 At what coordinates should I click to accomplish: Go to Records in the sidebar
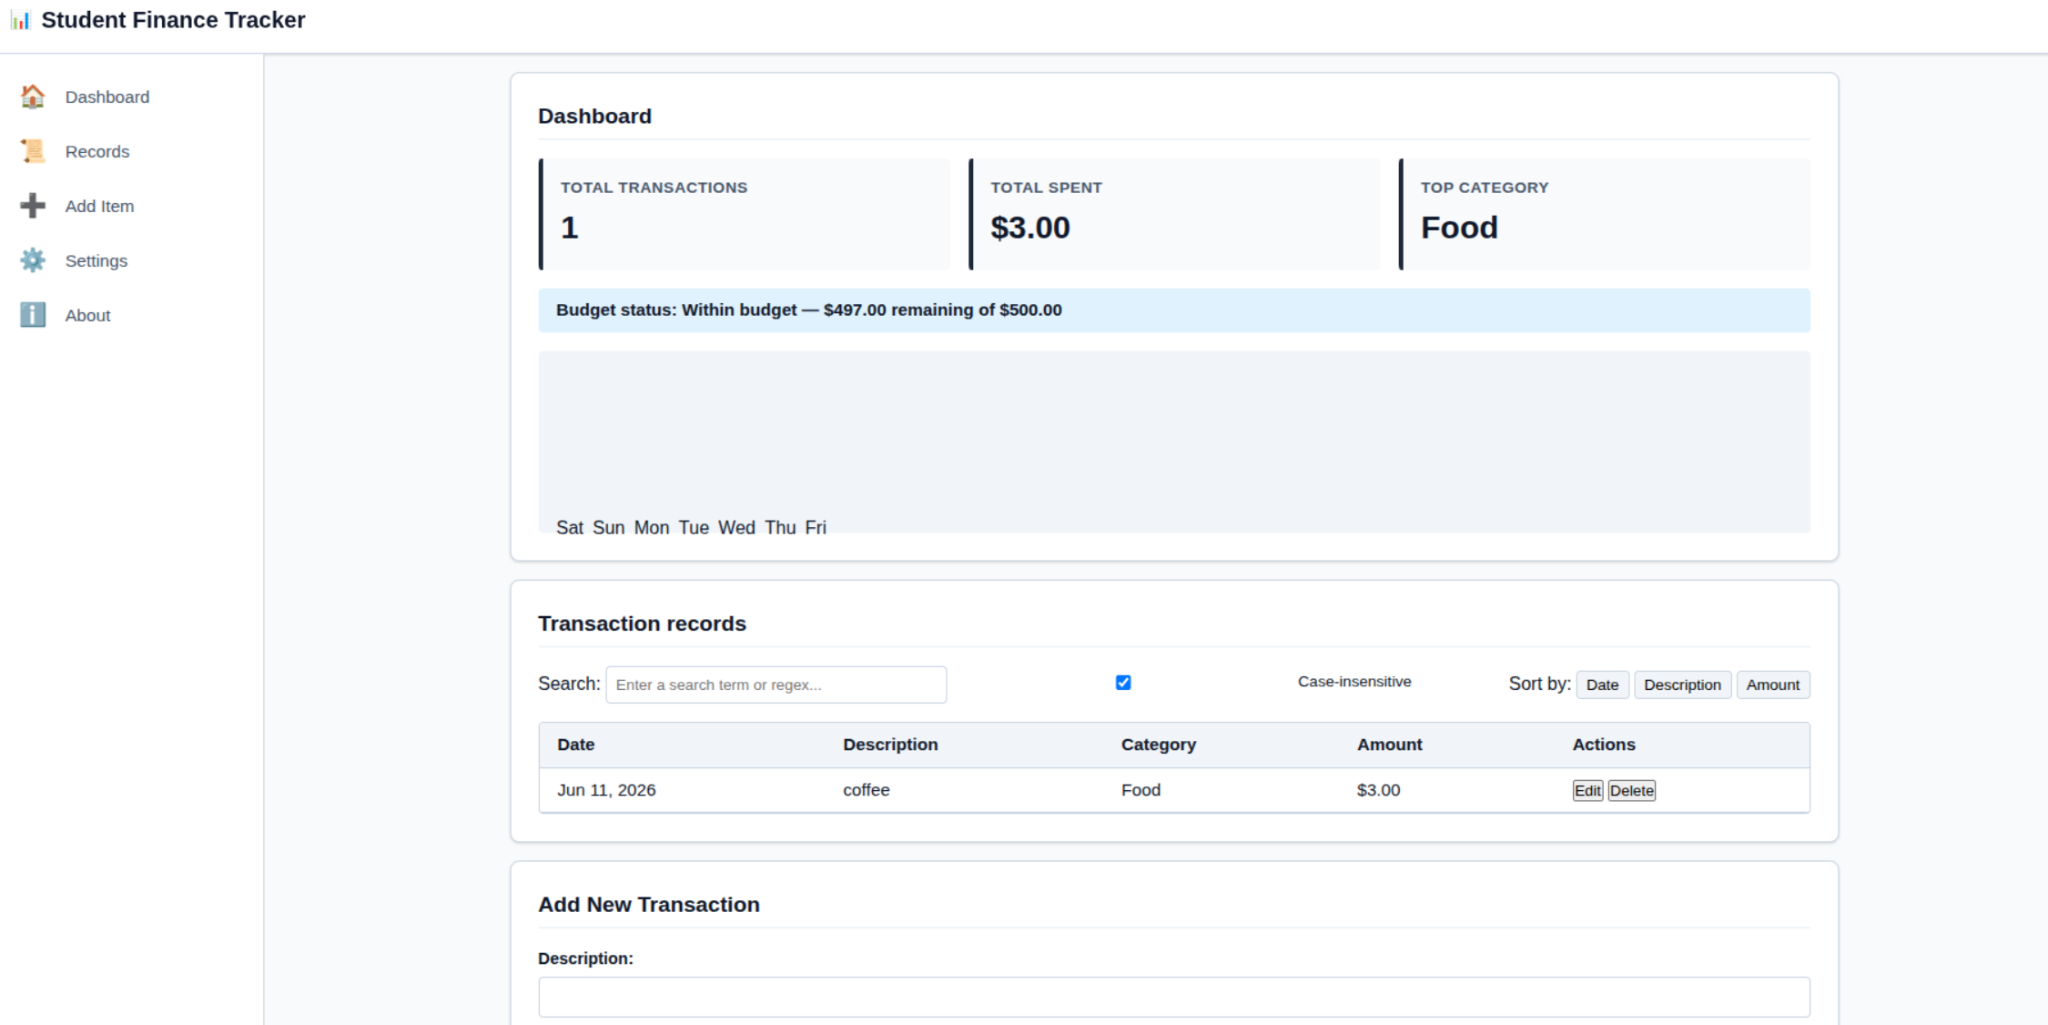97,151
